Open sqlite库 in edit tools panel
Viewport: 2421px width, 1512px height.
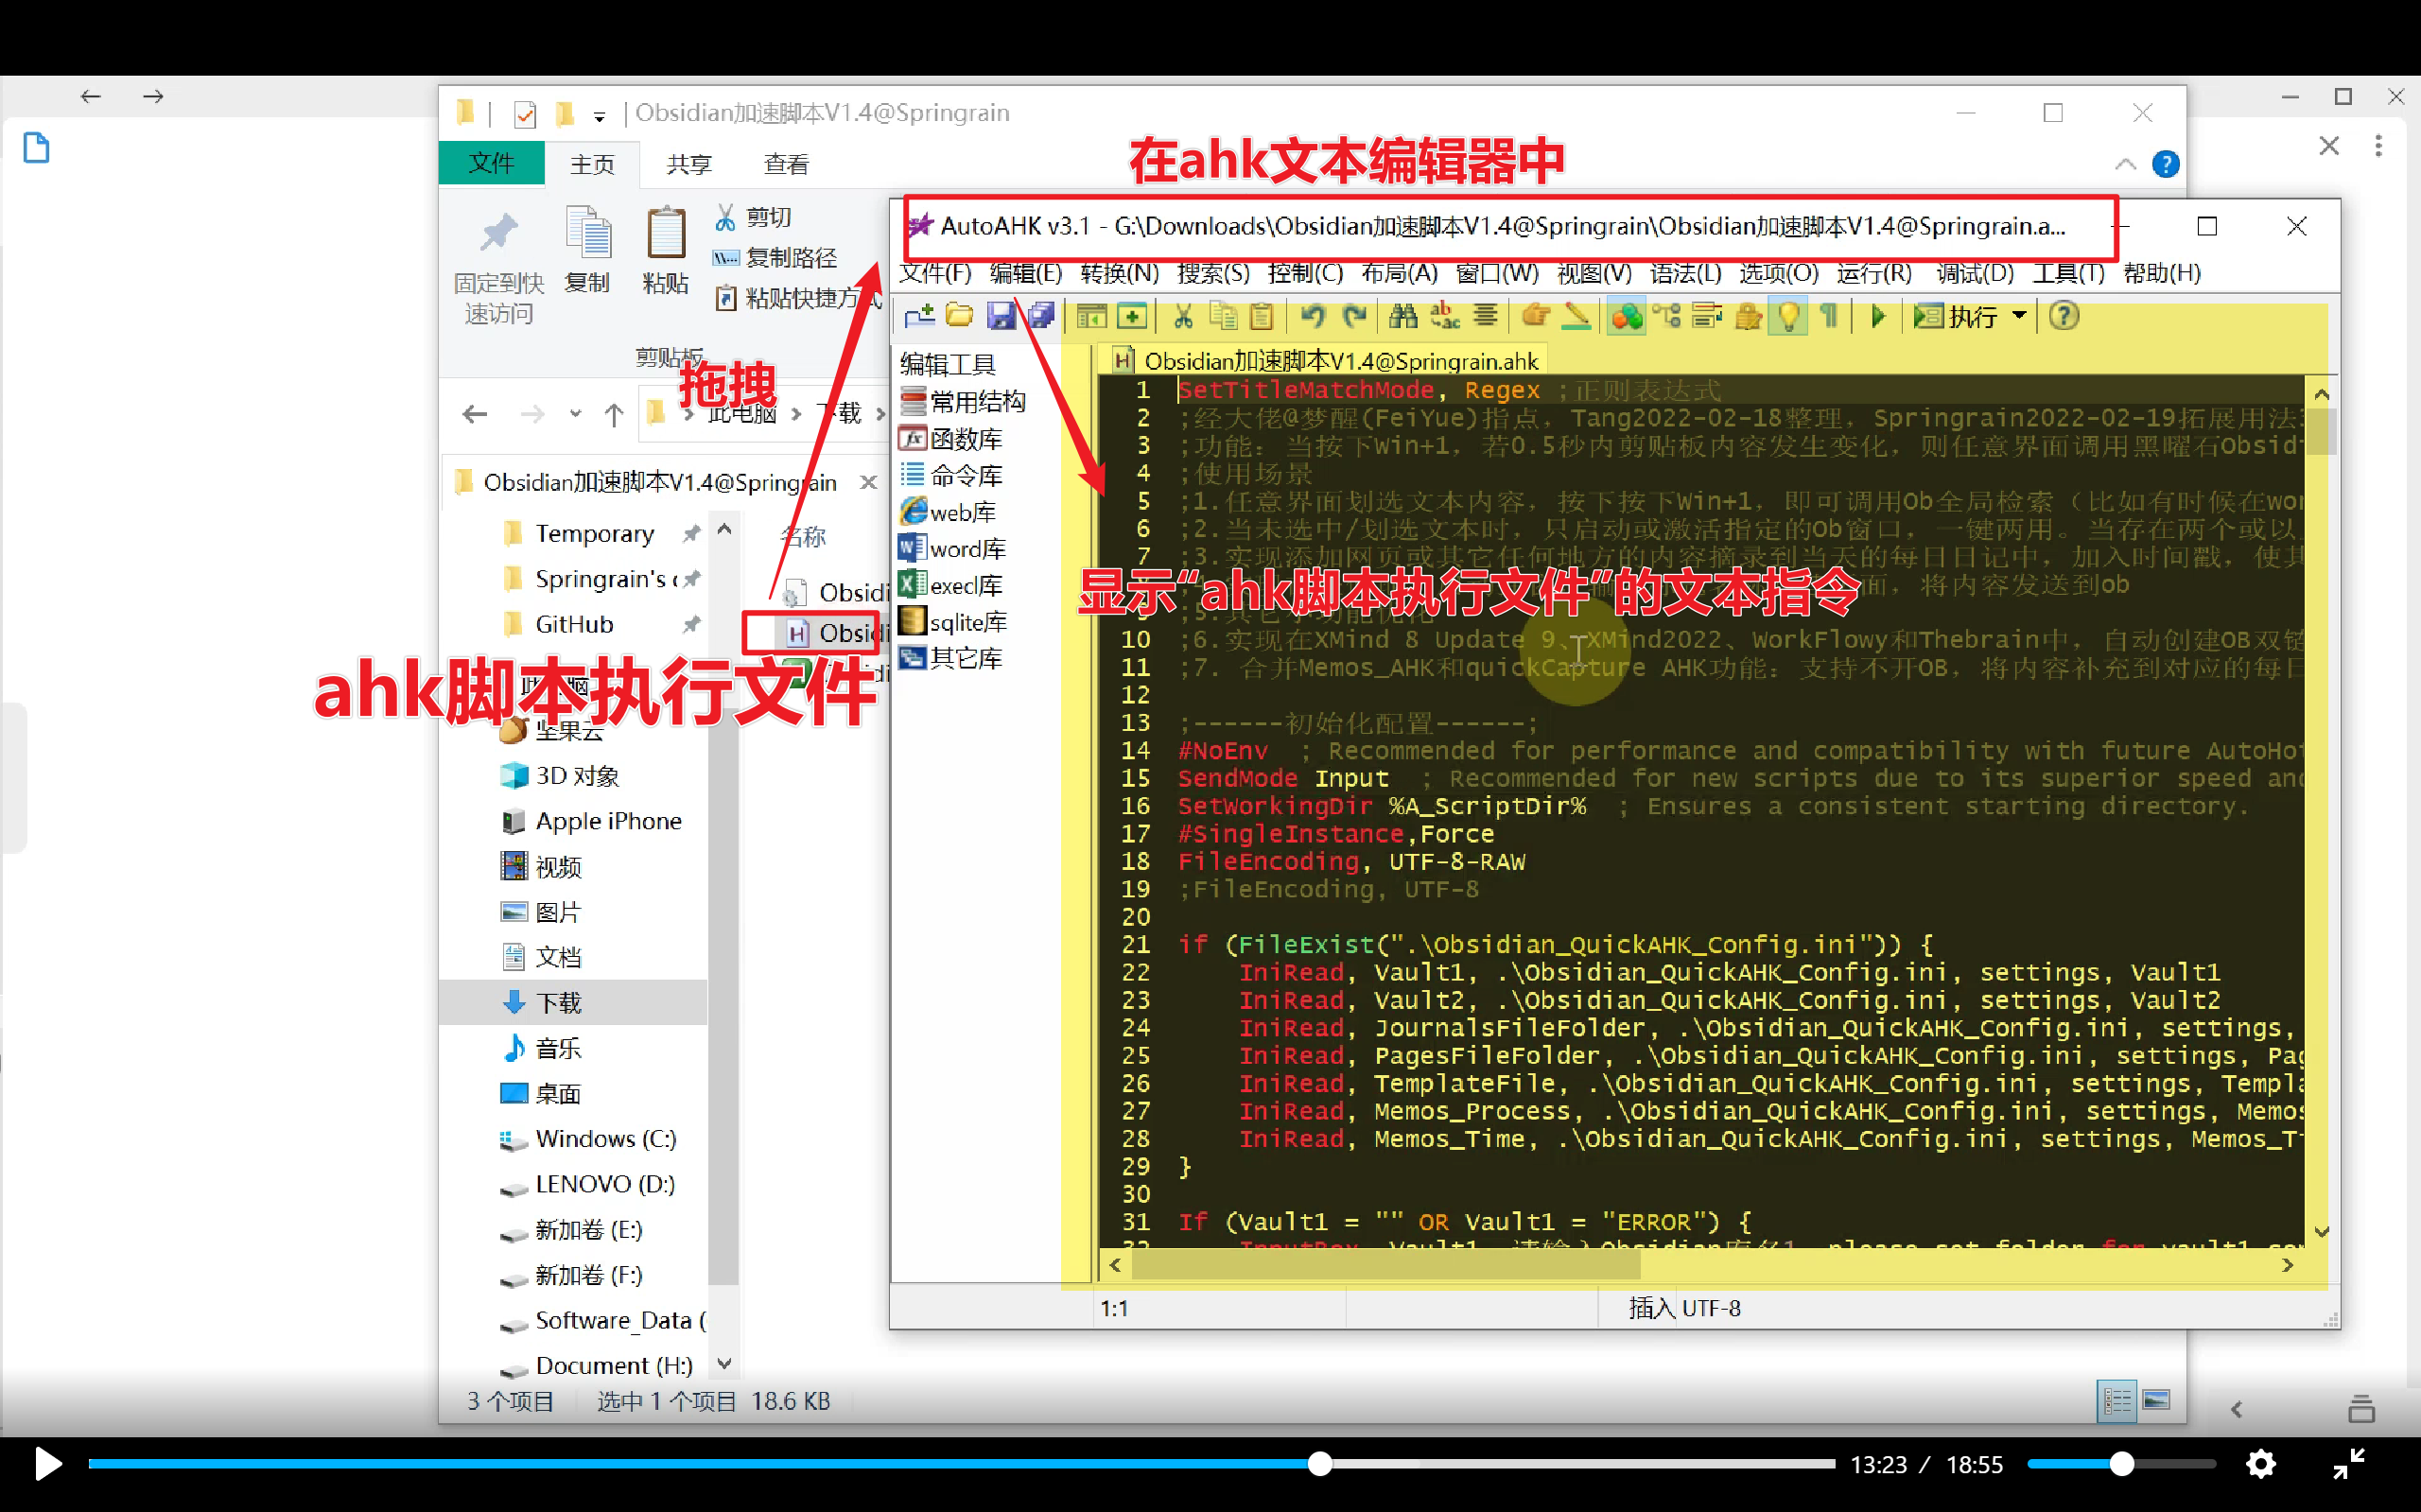point(953,622)
